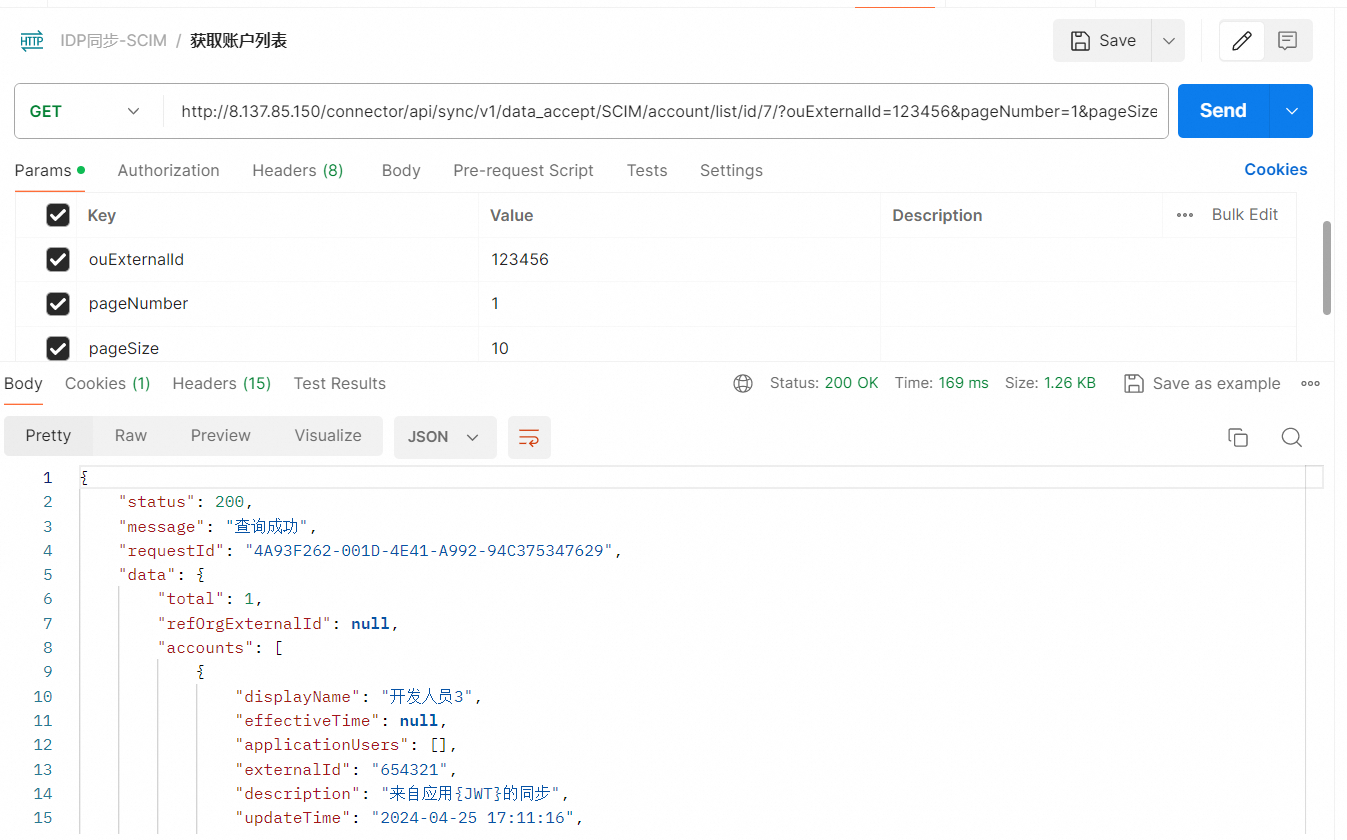Open the Headers (8) request tab
The width and height of the screenshot is (1347, 840).
tap(298, 170)
